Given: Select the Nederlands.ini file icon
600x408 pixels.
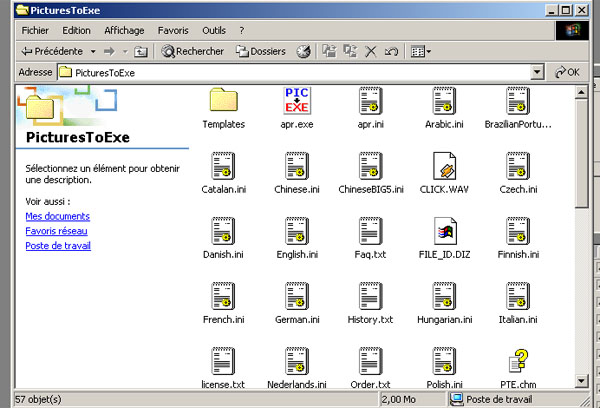Looking at the screenshot, I should (297, 361).
